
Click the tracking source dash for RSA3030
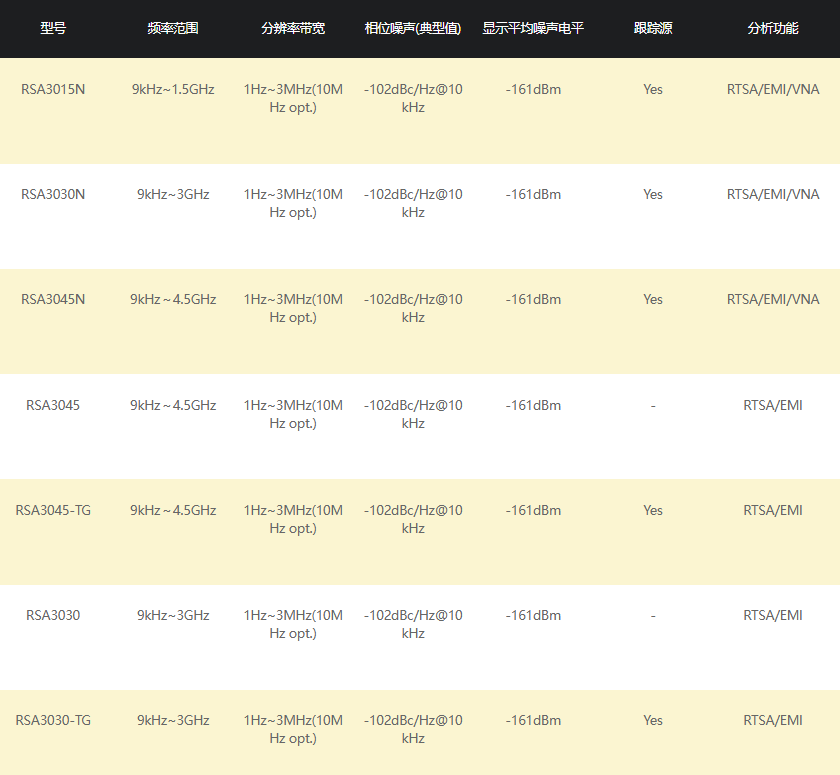[653, 616]
